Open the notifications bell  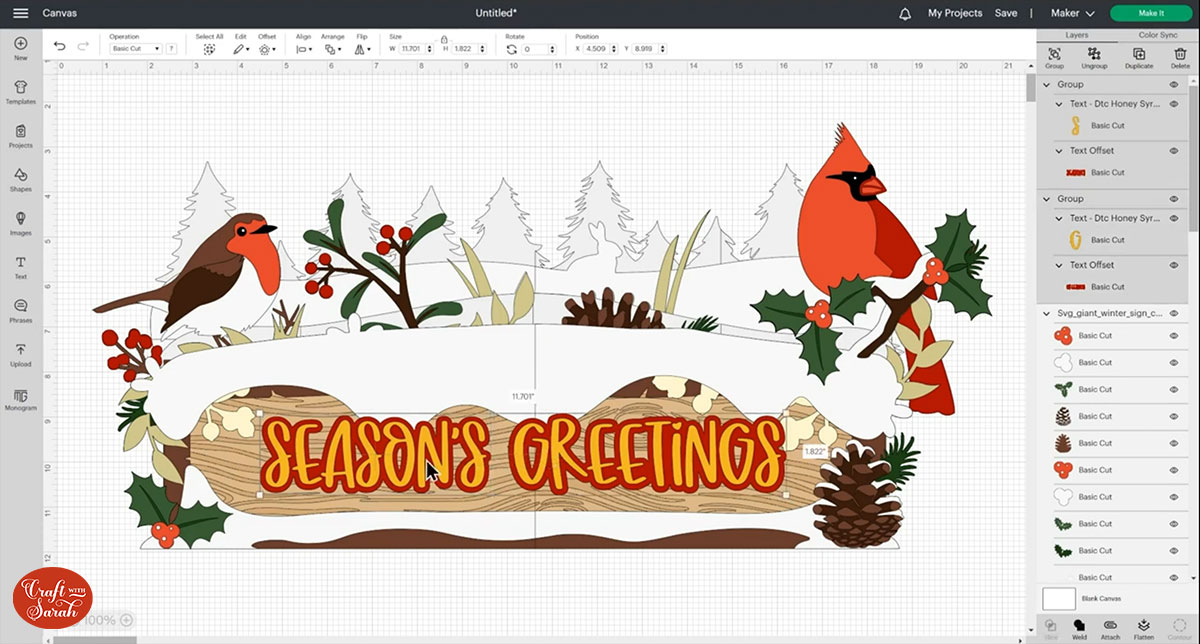click(x=905, y=14)
